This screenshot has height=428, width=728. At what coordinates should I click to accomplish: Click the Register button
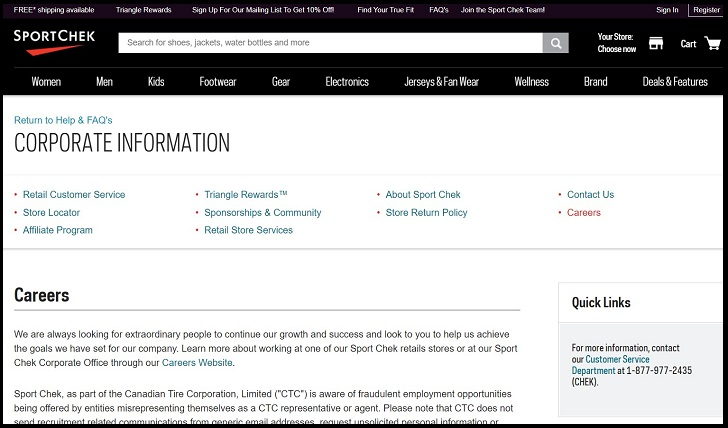pyautogui.click(x=706, y=10)
